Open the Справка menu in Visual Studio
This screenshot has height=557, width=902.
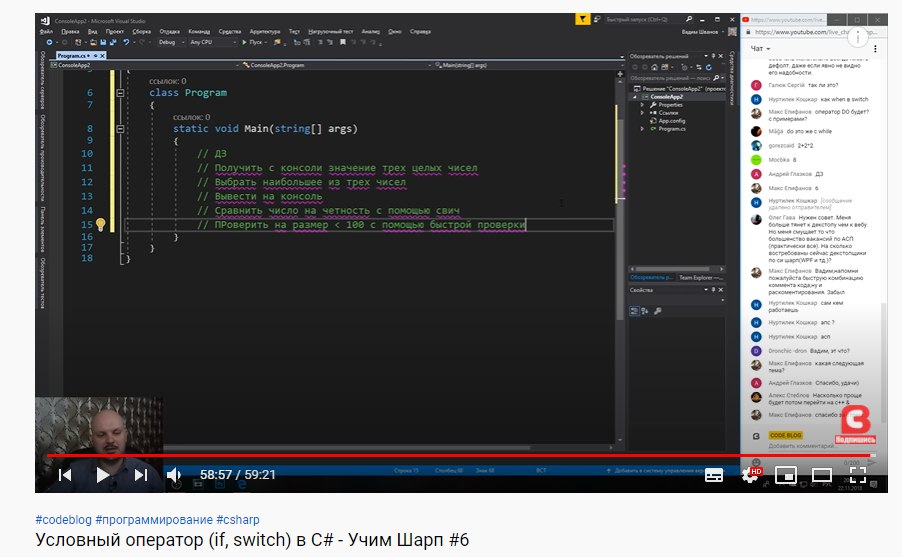[421, 32]
